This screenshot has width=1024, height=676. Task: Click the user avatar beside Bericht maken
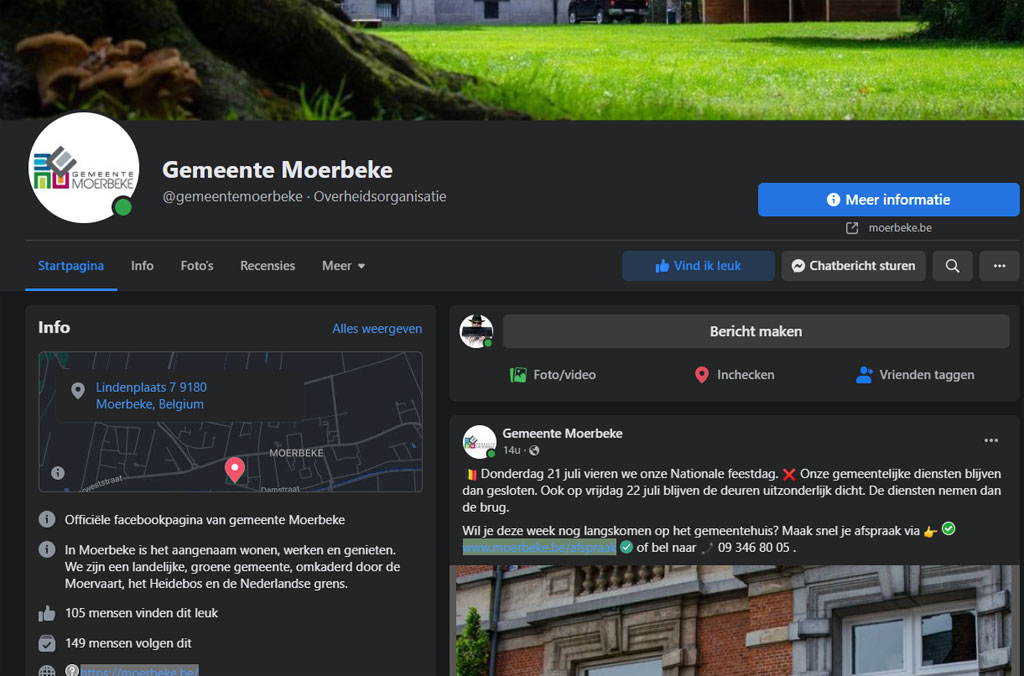(477, 331)
